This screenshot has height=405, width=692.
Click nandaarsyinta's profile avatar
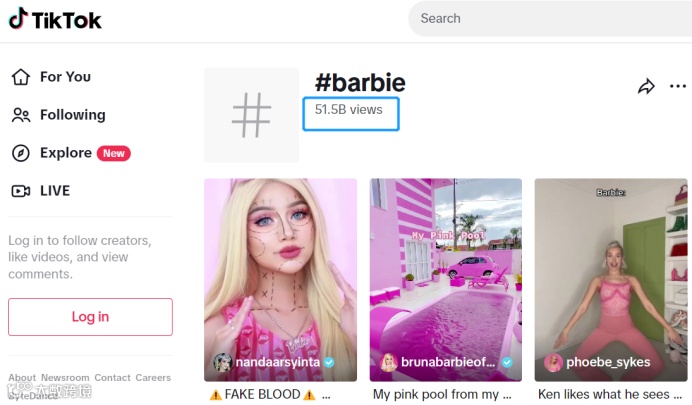click(x=223, y=362)
